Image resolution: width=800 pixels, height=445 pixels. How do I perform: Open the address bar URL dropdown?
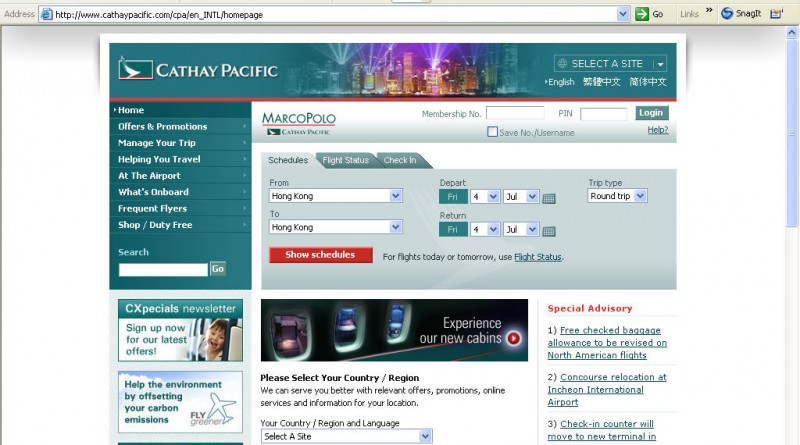click(x=622, y=14)
